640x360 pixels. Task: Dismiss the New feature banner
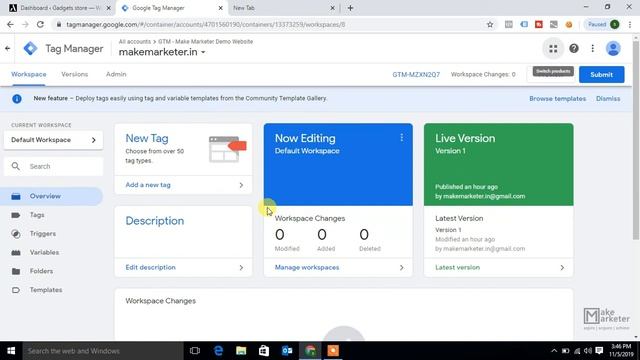click(608, 99)
